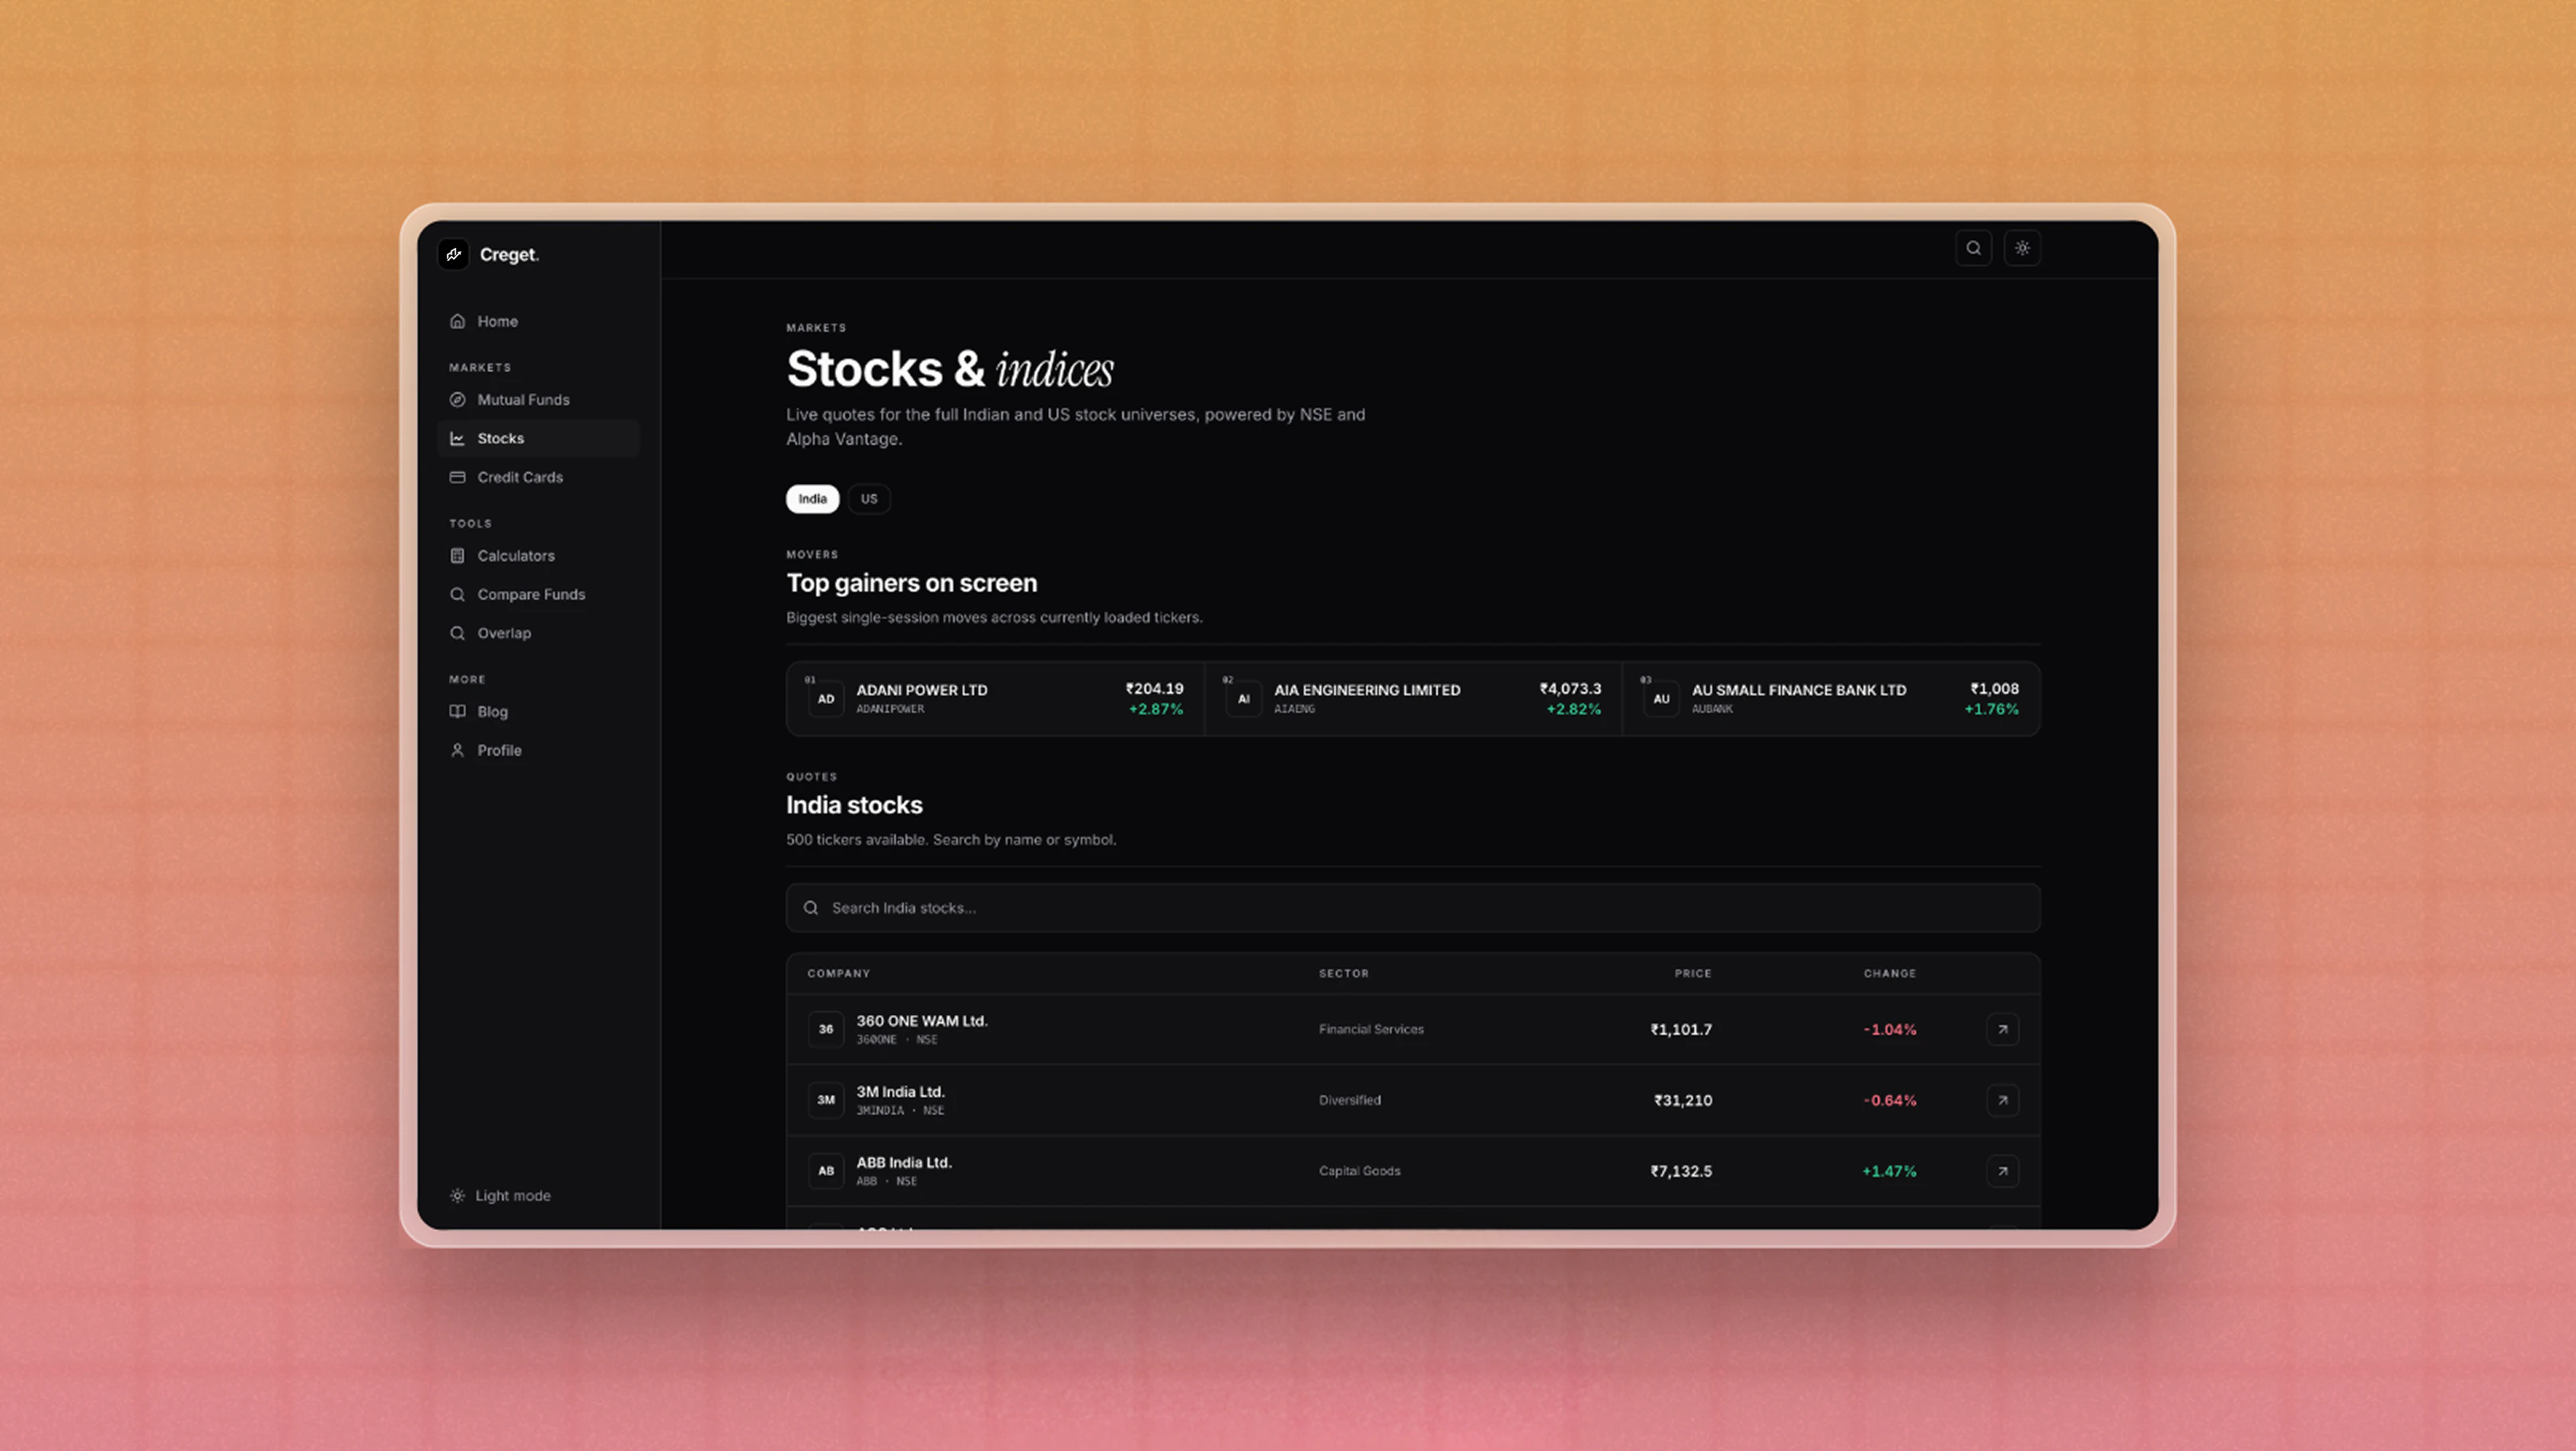The image size is (2576, 1451).
Task: Click the search icon in top bar
Action: [x=1973, y=248]
